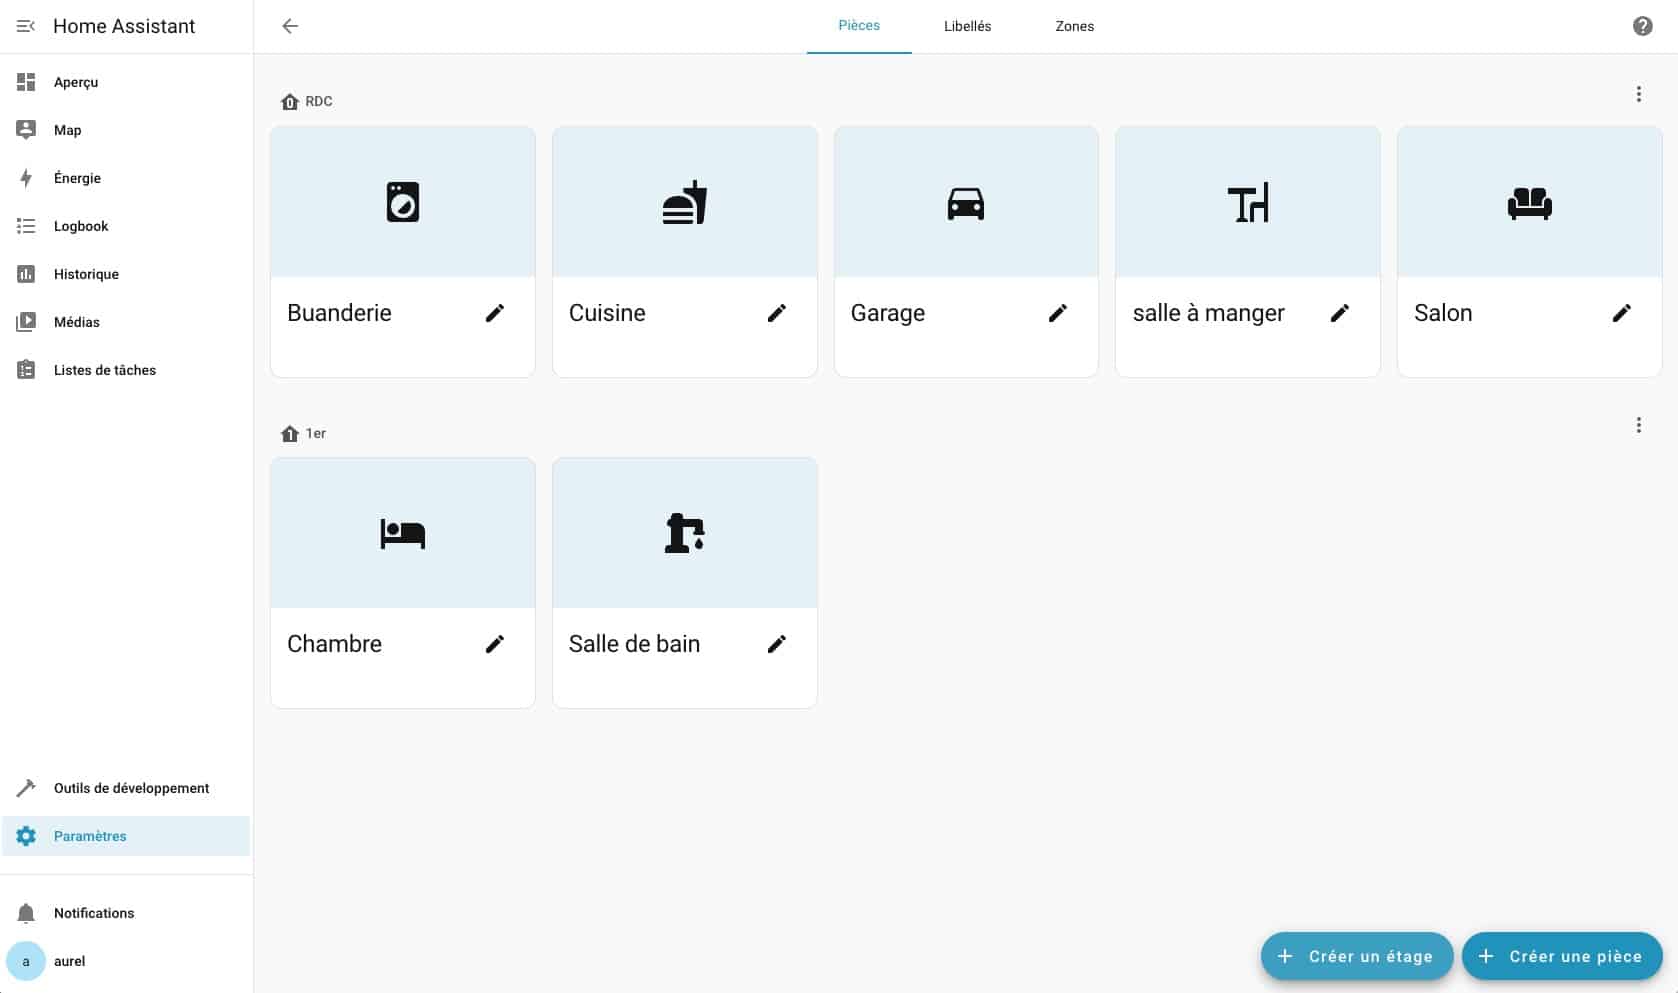Click the Chambre room name
Screen dimensions: 1678x993
coord(334,644)
